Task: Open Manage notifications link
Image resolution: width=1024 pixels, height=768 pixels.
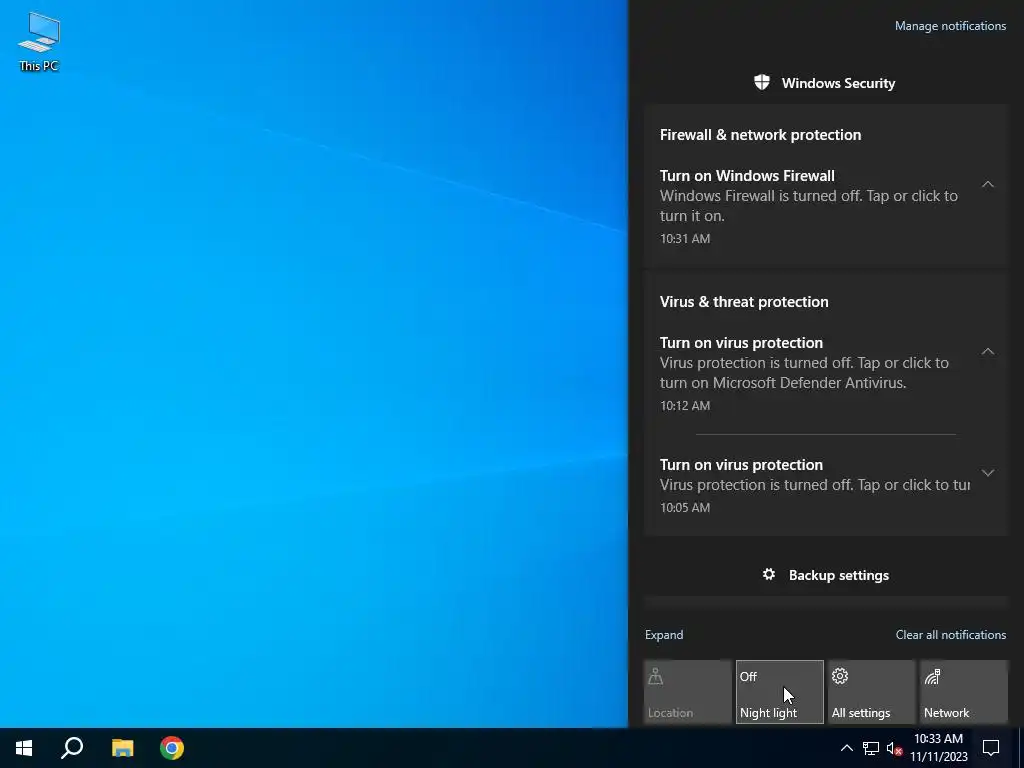Action: [950, 26]
